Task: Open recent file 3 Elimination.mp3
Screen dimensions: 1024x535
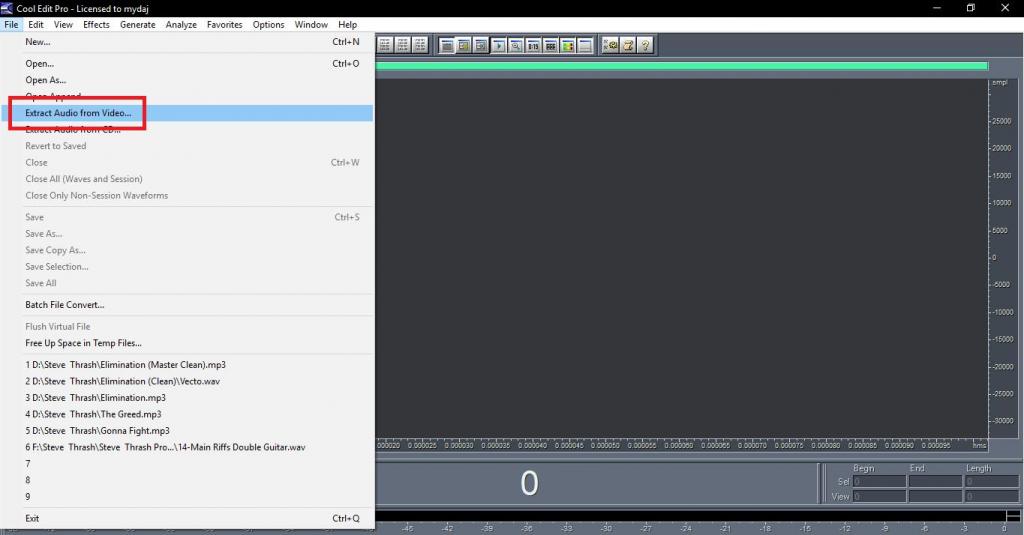Action: click(x=187, y=398)
